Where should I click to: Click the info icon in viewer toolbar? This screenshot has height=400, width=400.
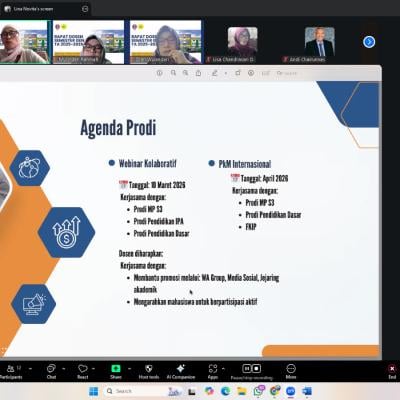(x=159, y=73)
